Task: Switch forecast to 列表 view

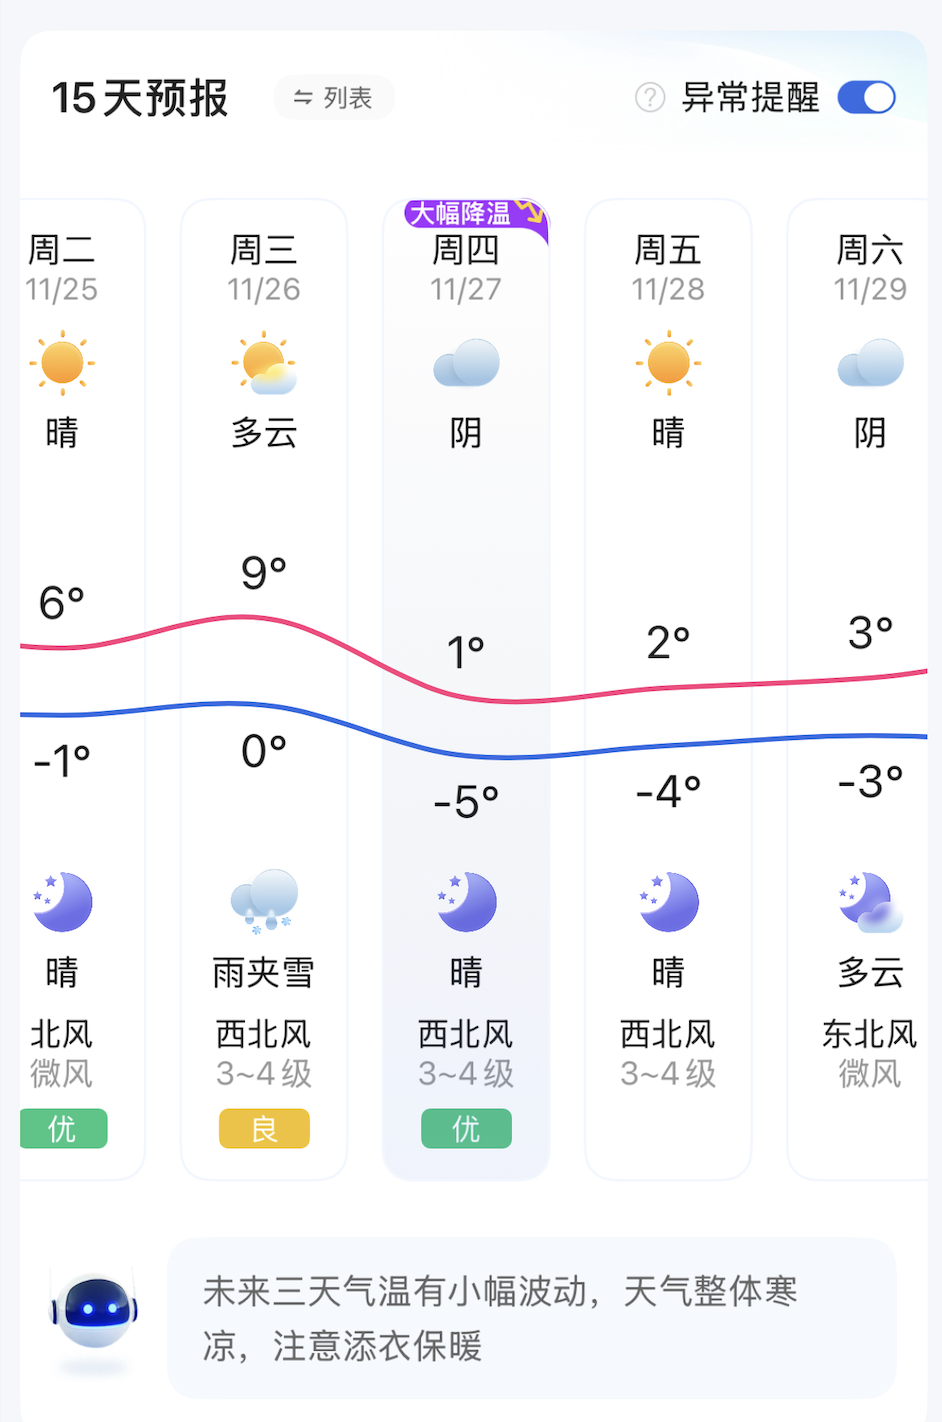Action: [333, 98]
